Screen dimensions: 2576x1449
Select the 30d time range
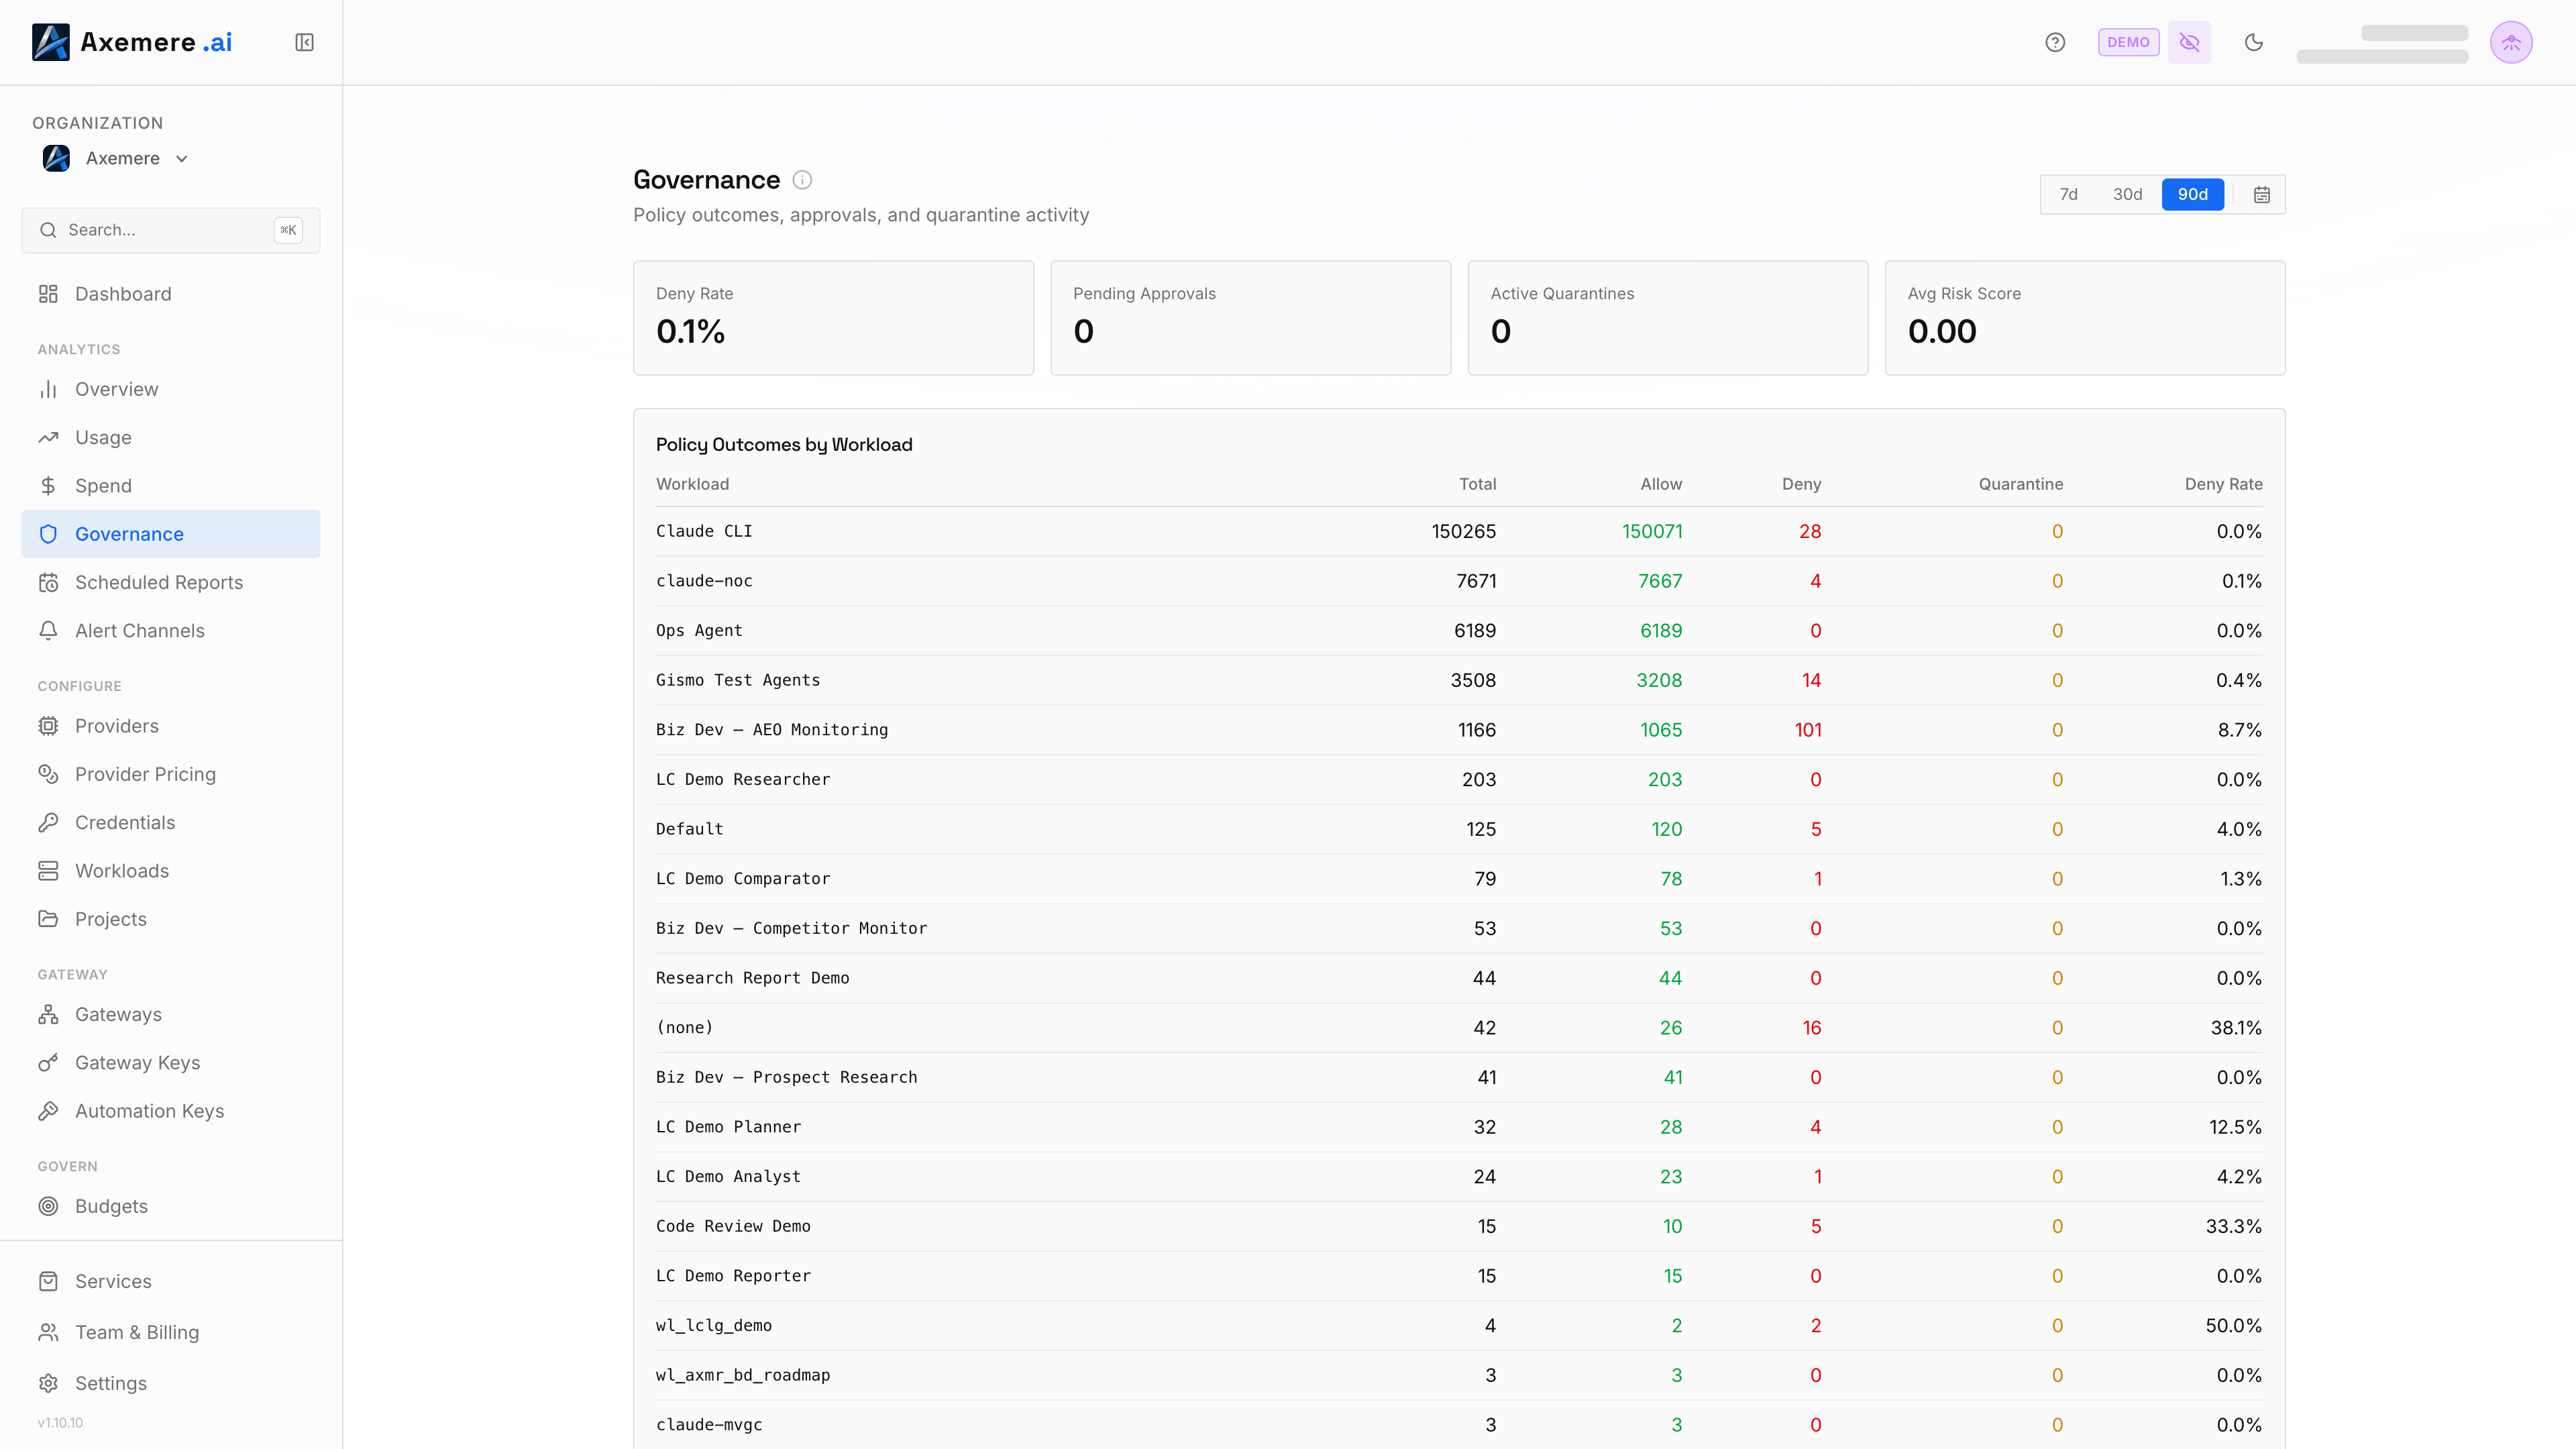[2127, 194]
